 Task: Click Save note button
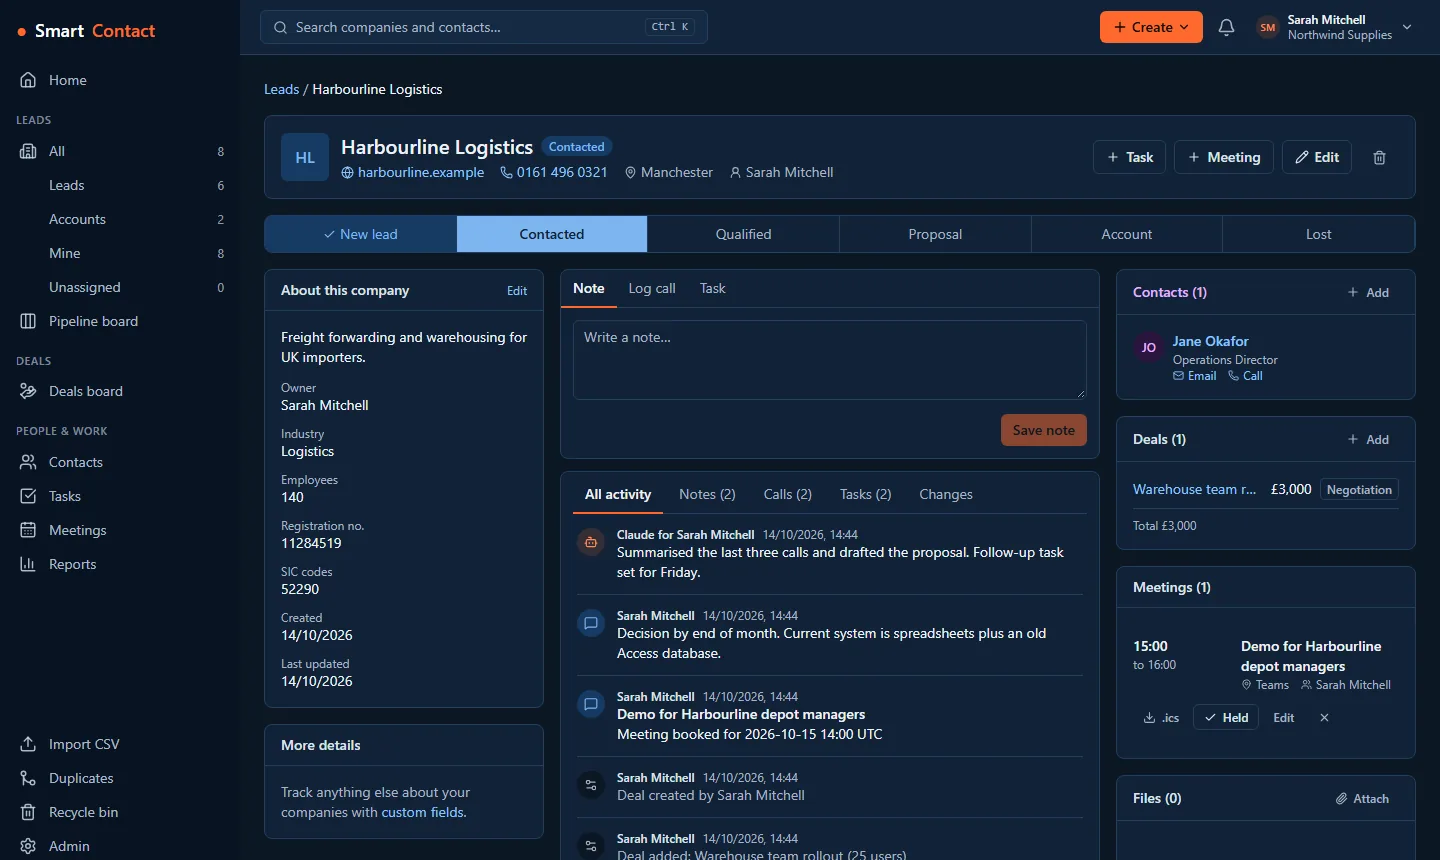click(1044, 430)
